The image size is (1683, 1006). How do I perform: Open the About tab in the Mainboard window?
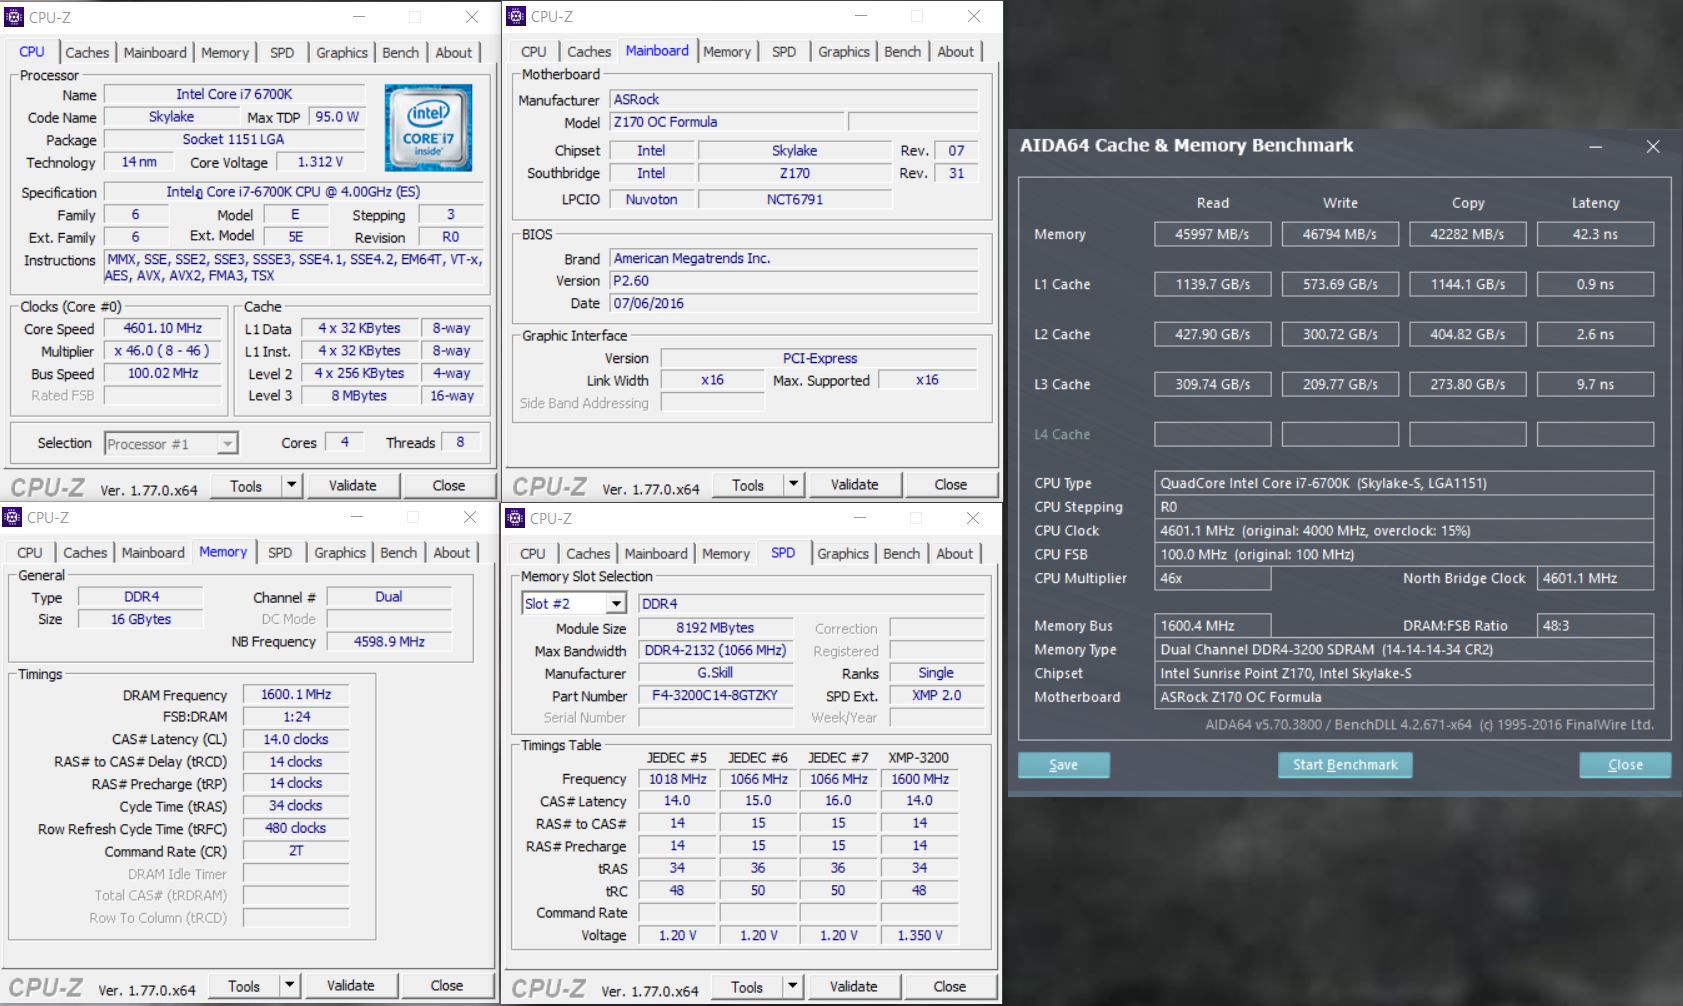click(955, 51)
